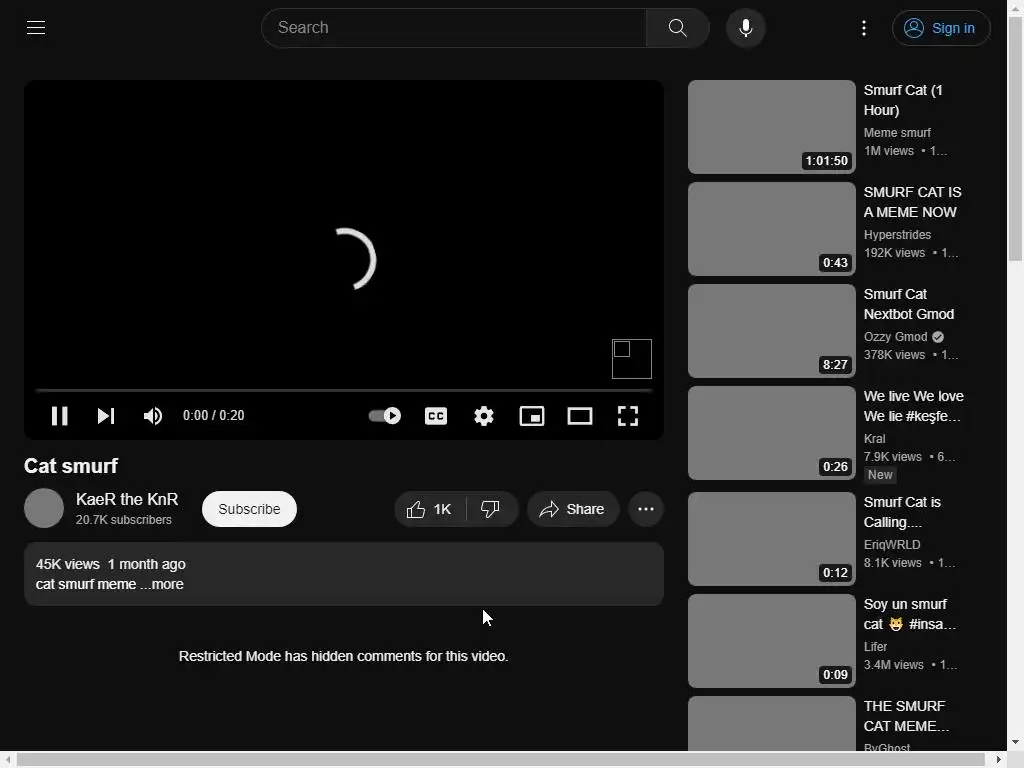Subscribe to KaeR the KnR
Image resolution: width=1024 pixels, height=768 pixels.
(249, 509)
